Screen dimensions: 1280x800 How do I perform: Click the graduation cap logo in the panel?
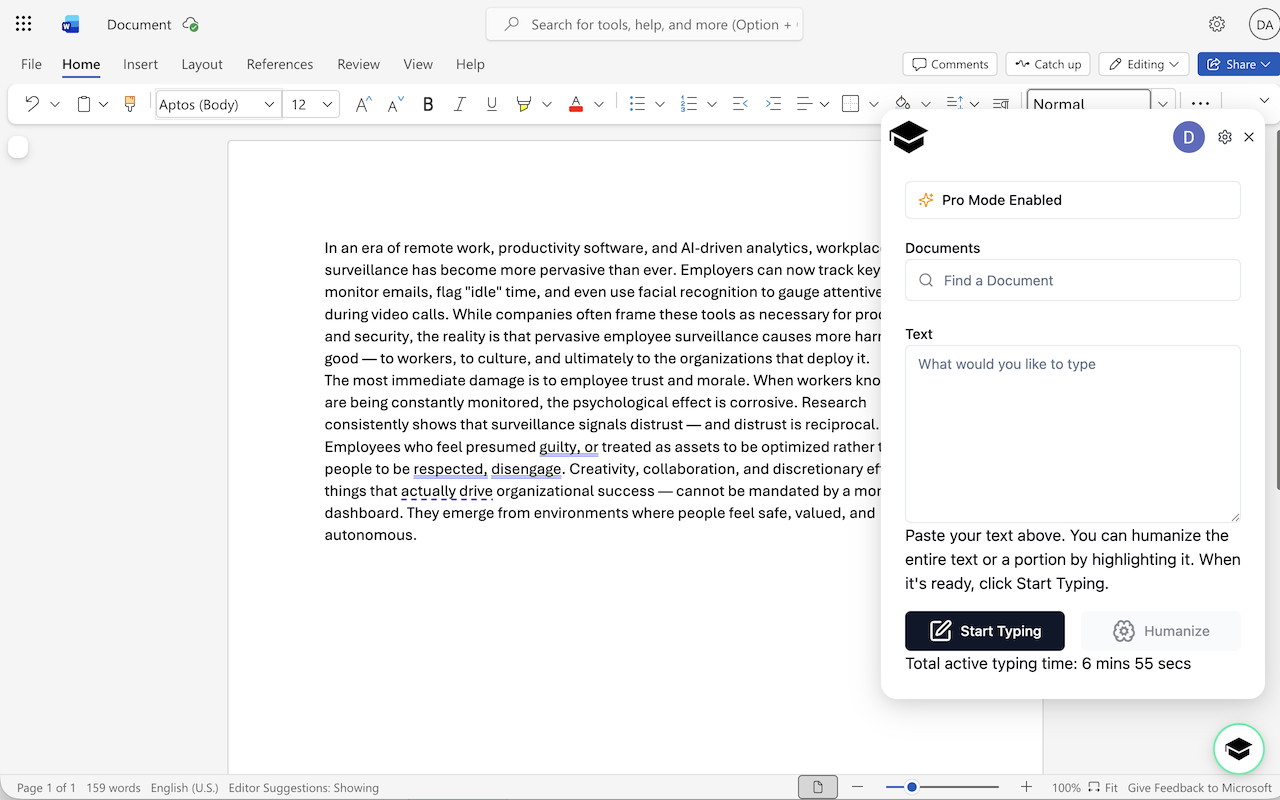pos(908,137)
